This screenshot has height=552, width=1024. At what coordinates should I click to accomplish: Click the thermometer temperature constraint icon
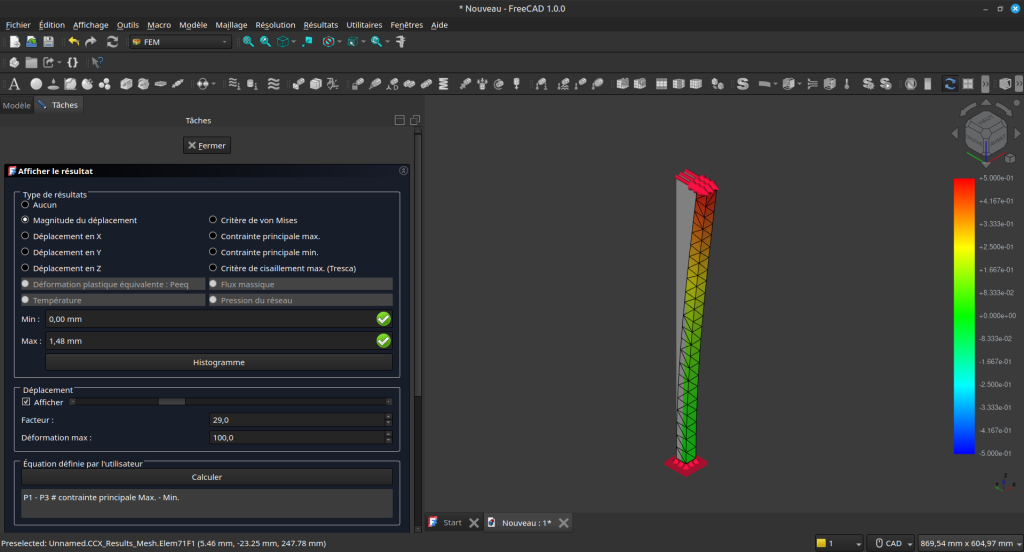(846, 84)
